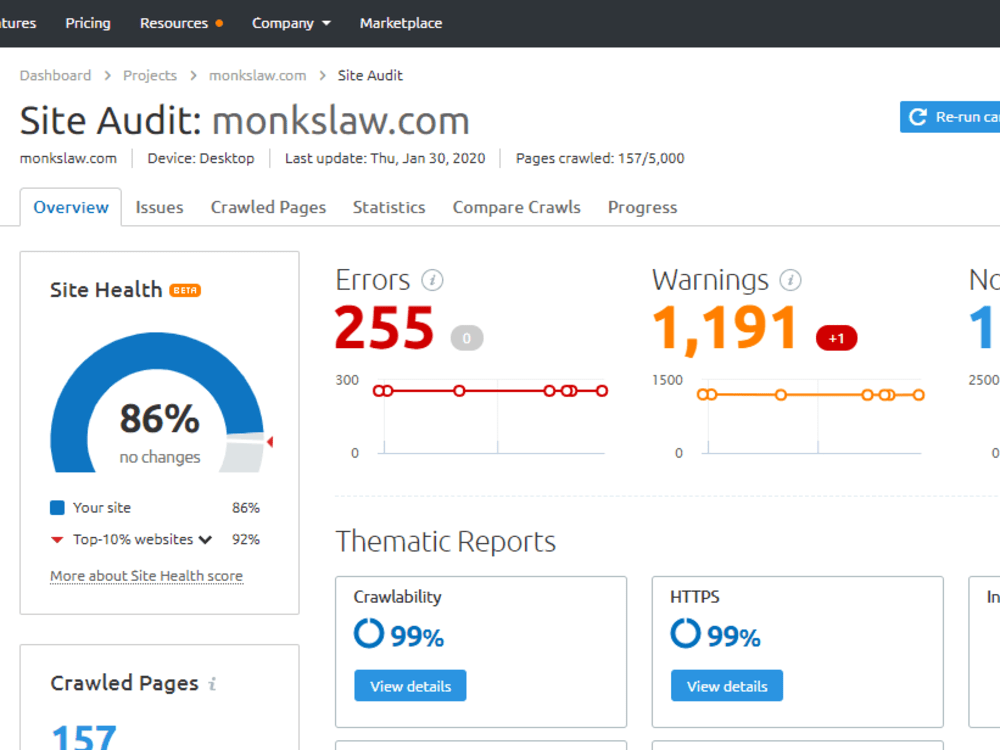Image resolution: width=1000 pixels, height=750 pixels.
Task: Switch to the Progress tab
Action: pos(642,207)
